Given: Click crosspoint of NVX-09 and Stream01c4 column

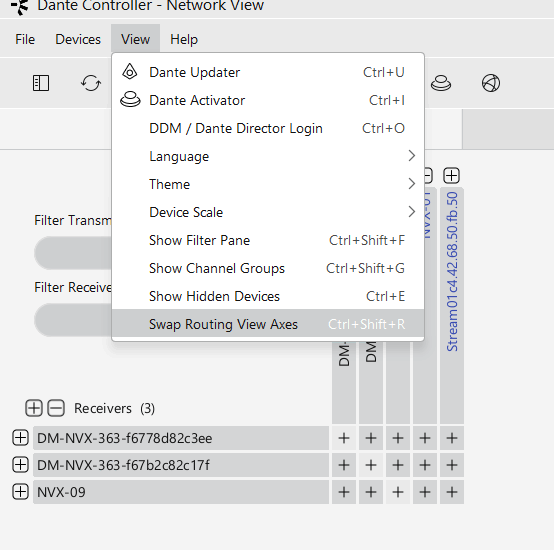Looking at the screenshot, I should 452,492.
